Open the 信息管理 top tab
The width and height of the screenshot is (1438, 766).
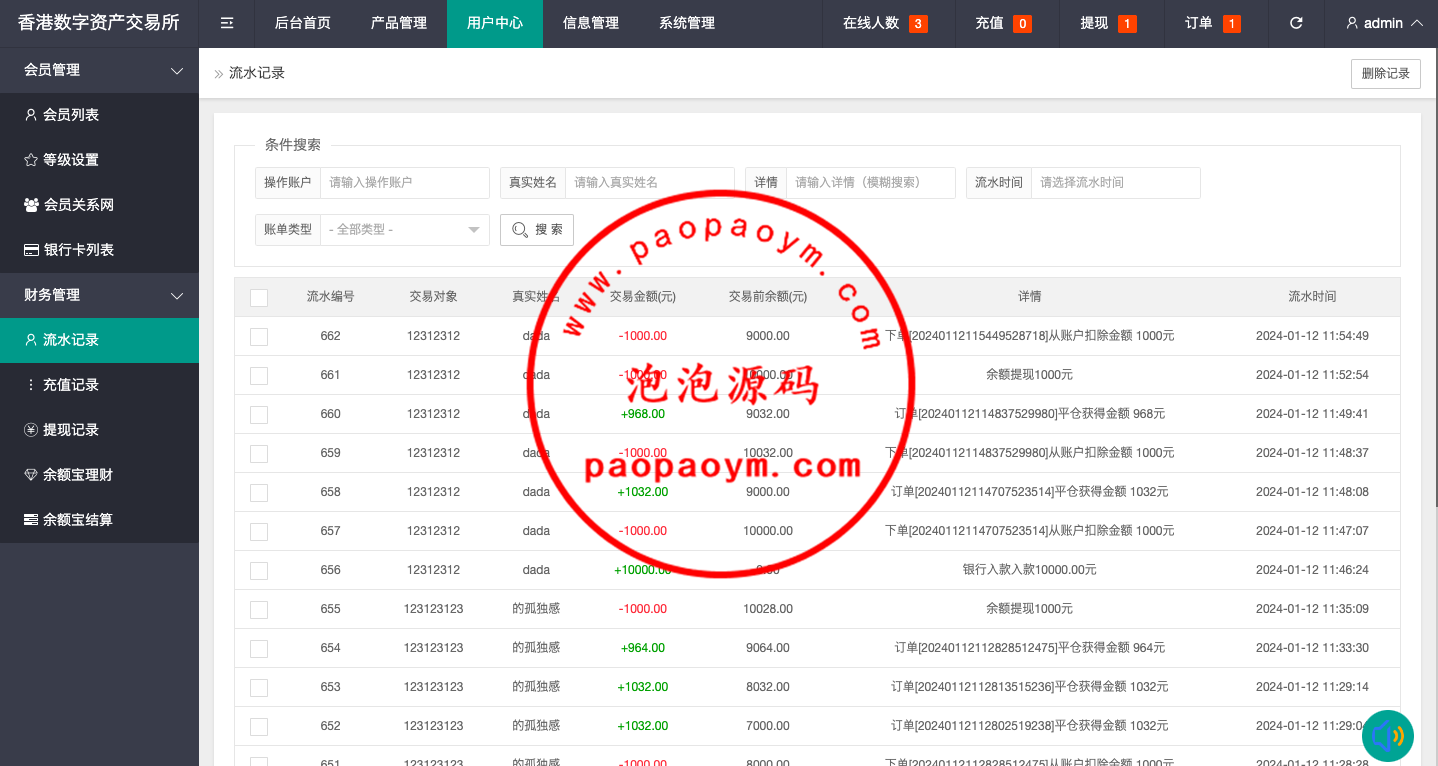(x=591, y=23)
